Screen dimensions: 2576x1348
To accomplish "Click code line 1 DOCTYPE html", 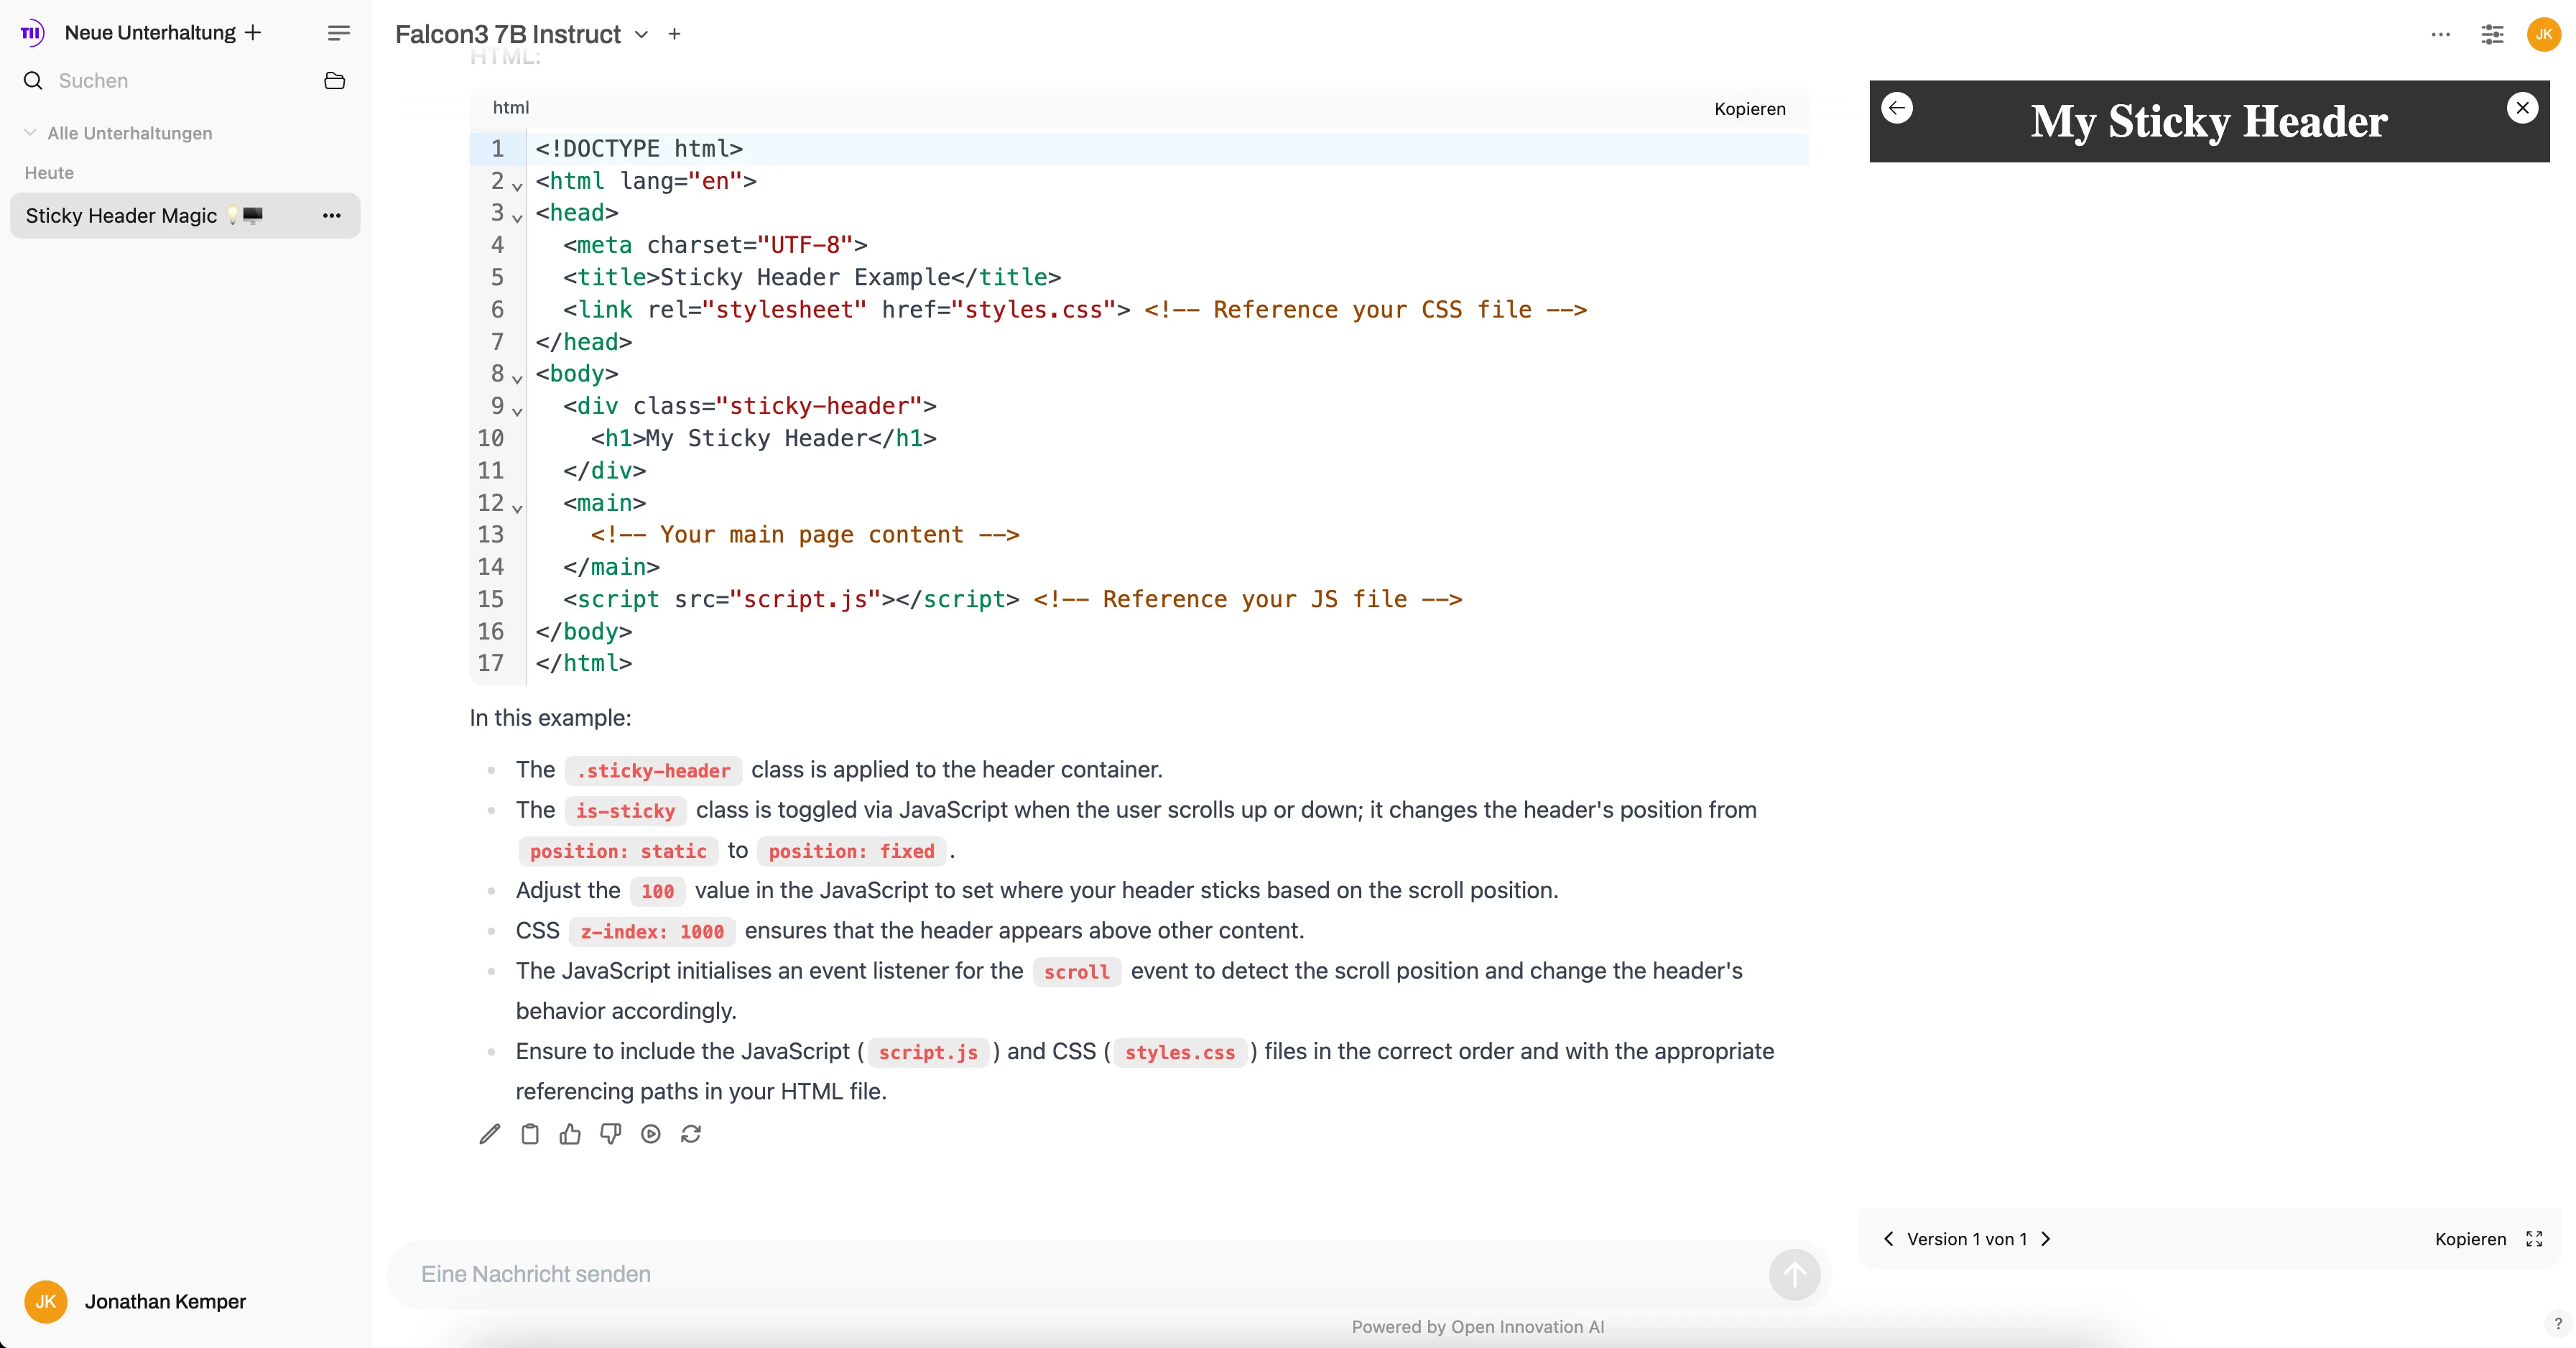I will [639, 149].
